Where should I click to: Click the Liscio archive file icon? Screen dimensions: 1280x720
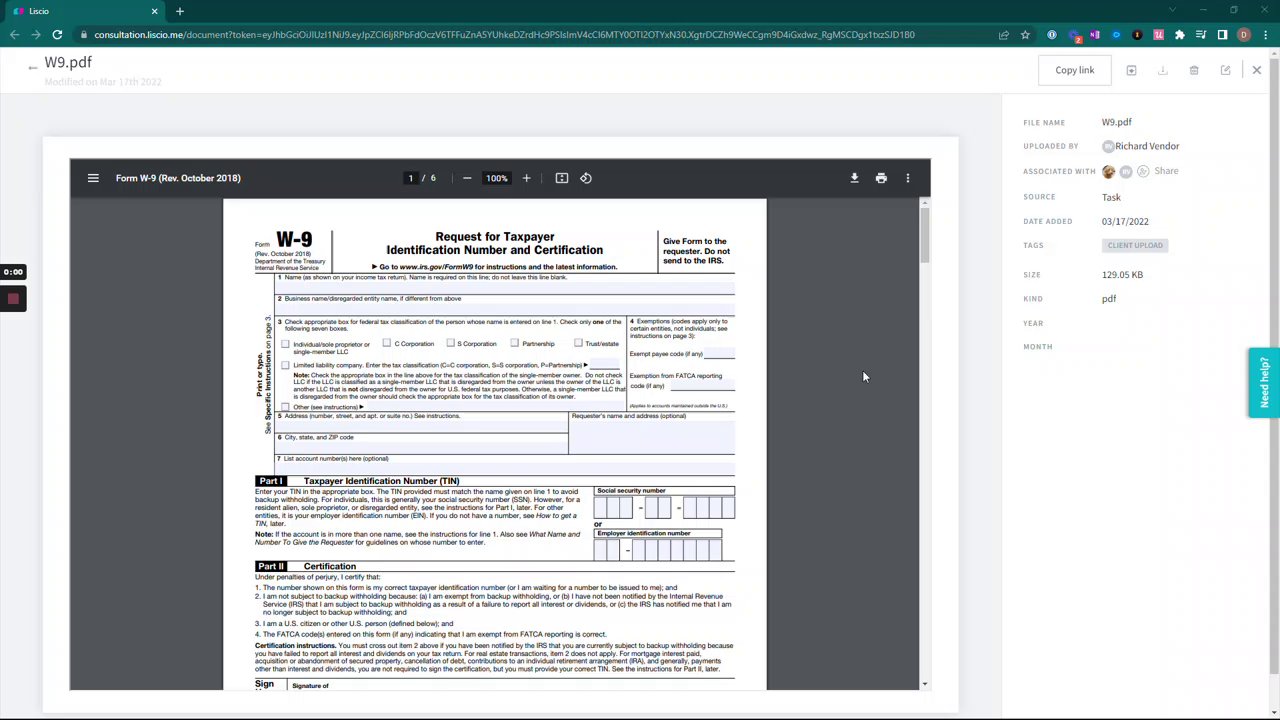pyautogui.click(x=1131, y=70)
